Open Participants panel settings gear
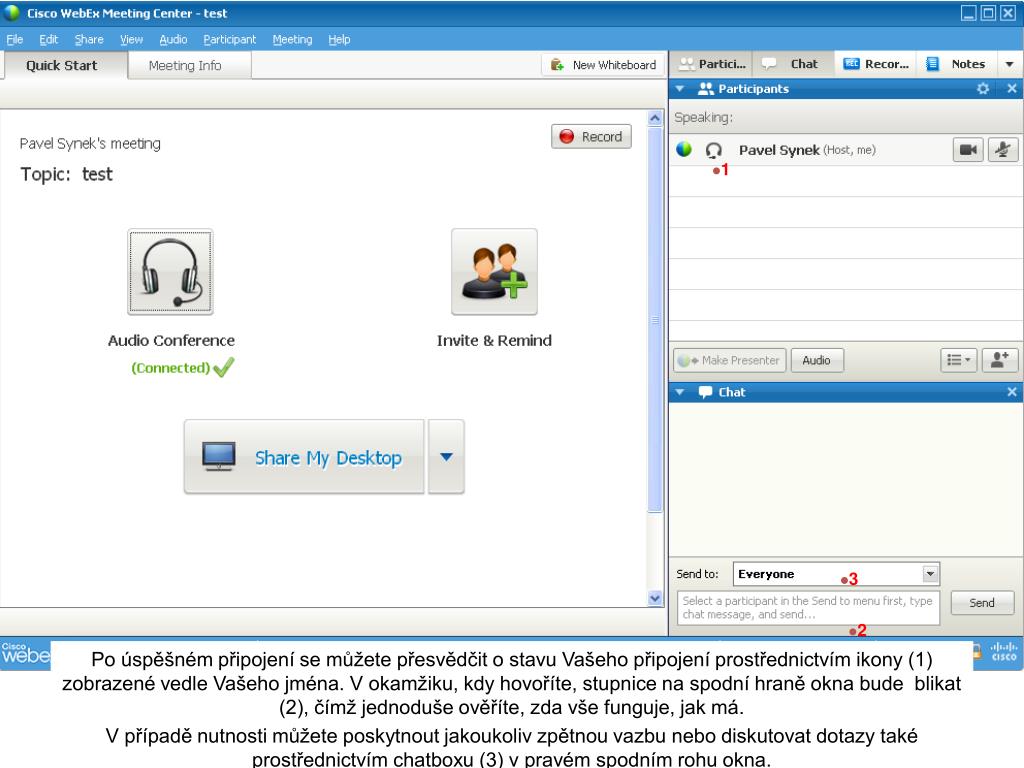 (x=983, y=88)
